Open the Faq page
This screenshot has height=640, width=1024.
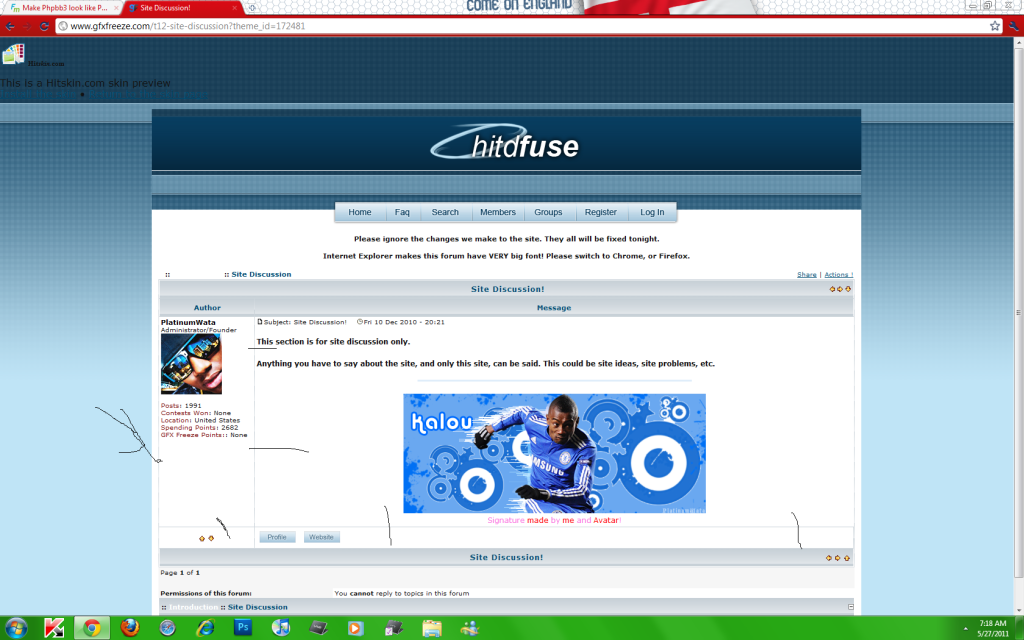pyautogui.click(x=402, y=212)
